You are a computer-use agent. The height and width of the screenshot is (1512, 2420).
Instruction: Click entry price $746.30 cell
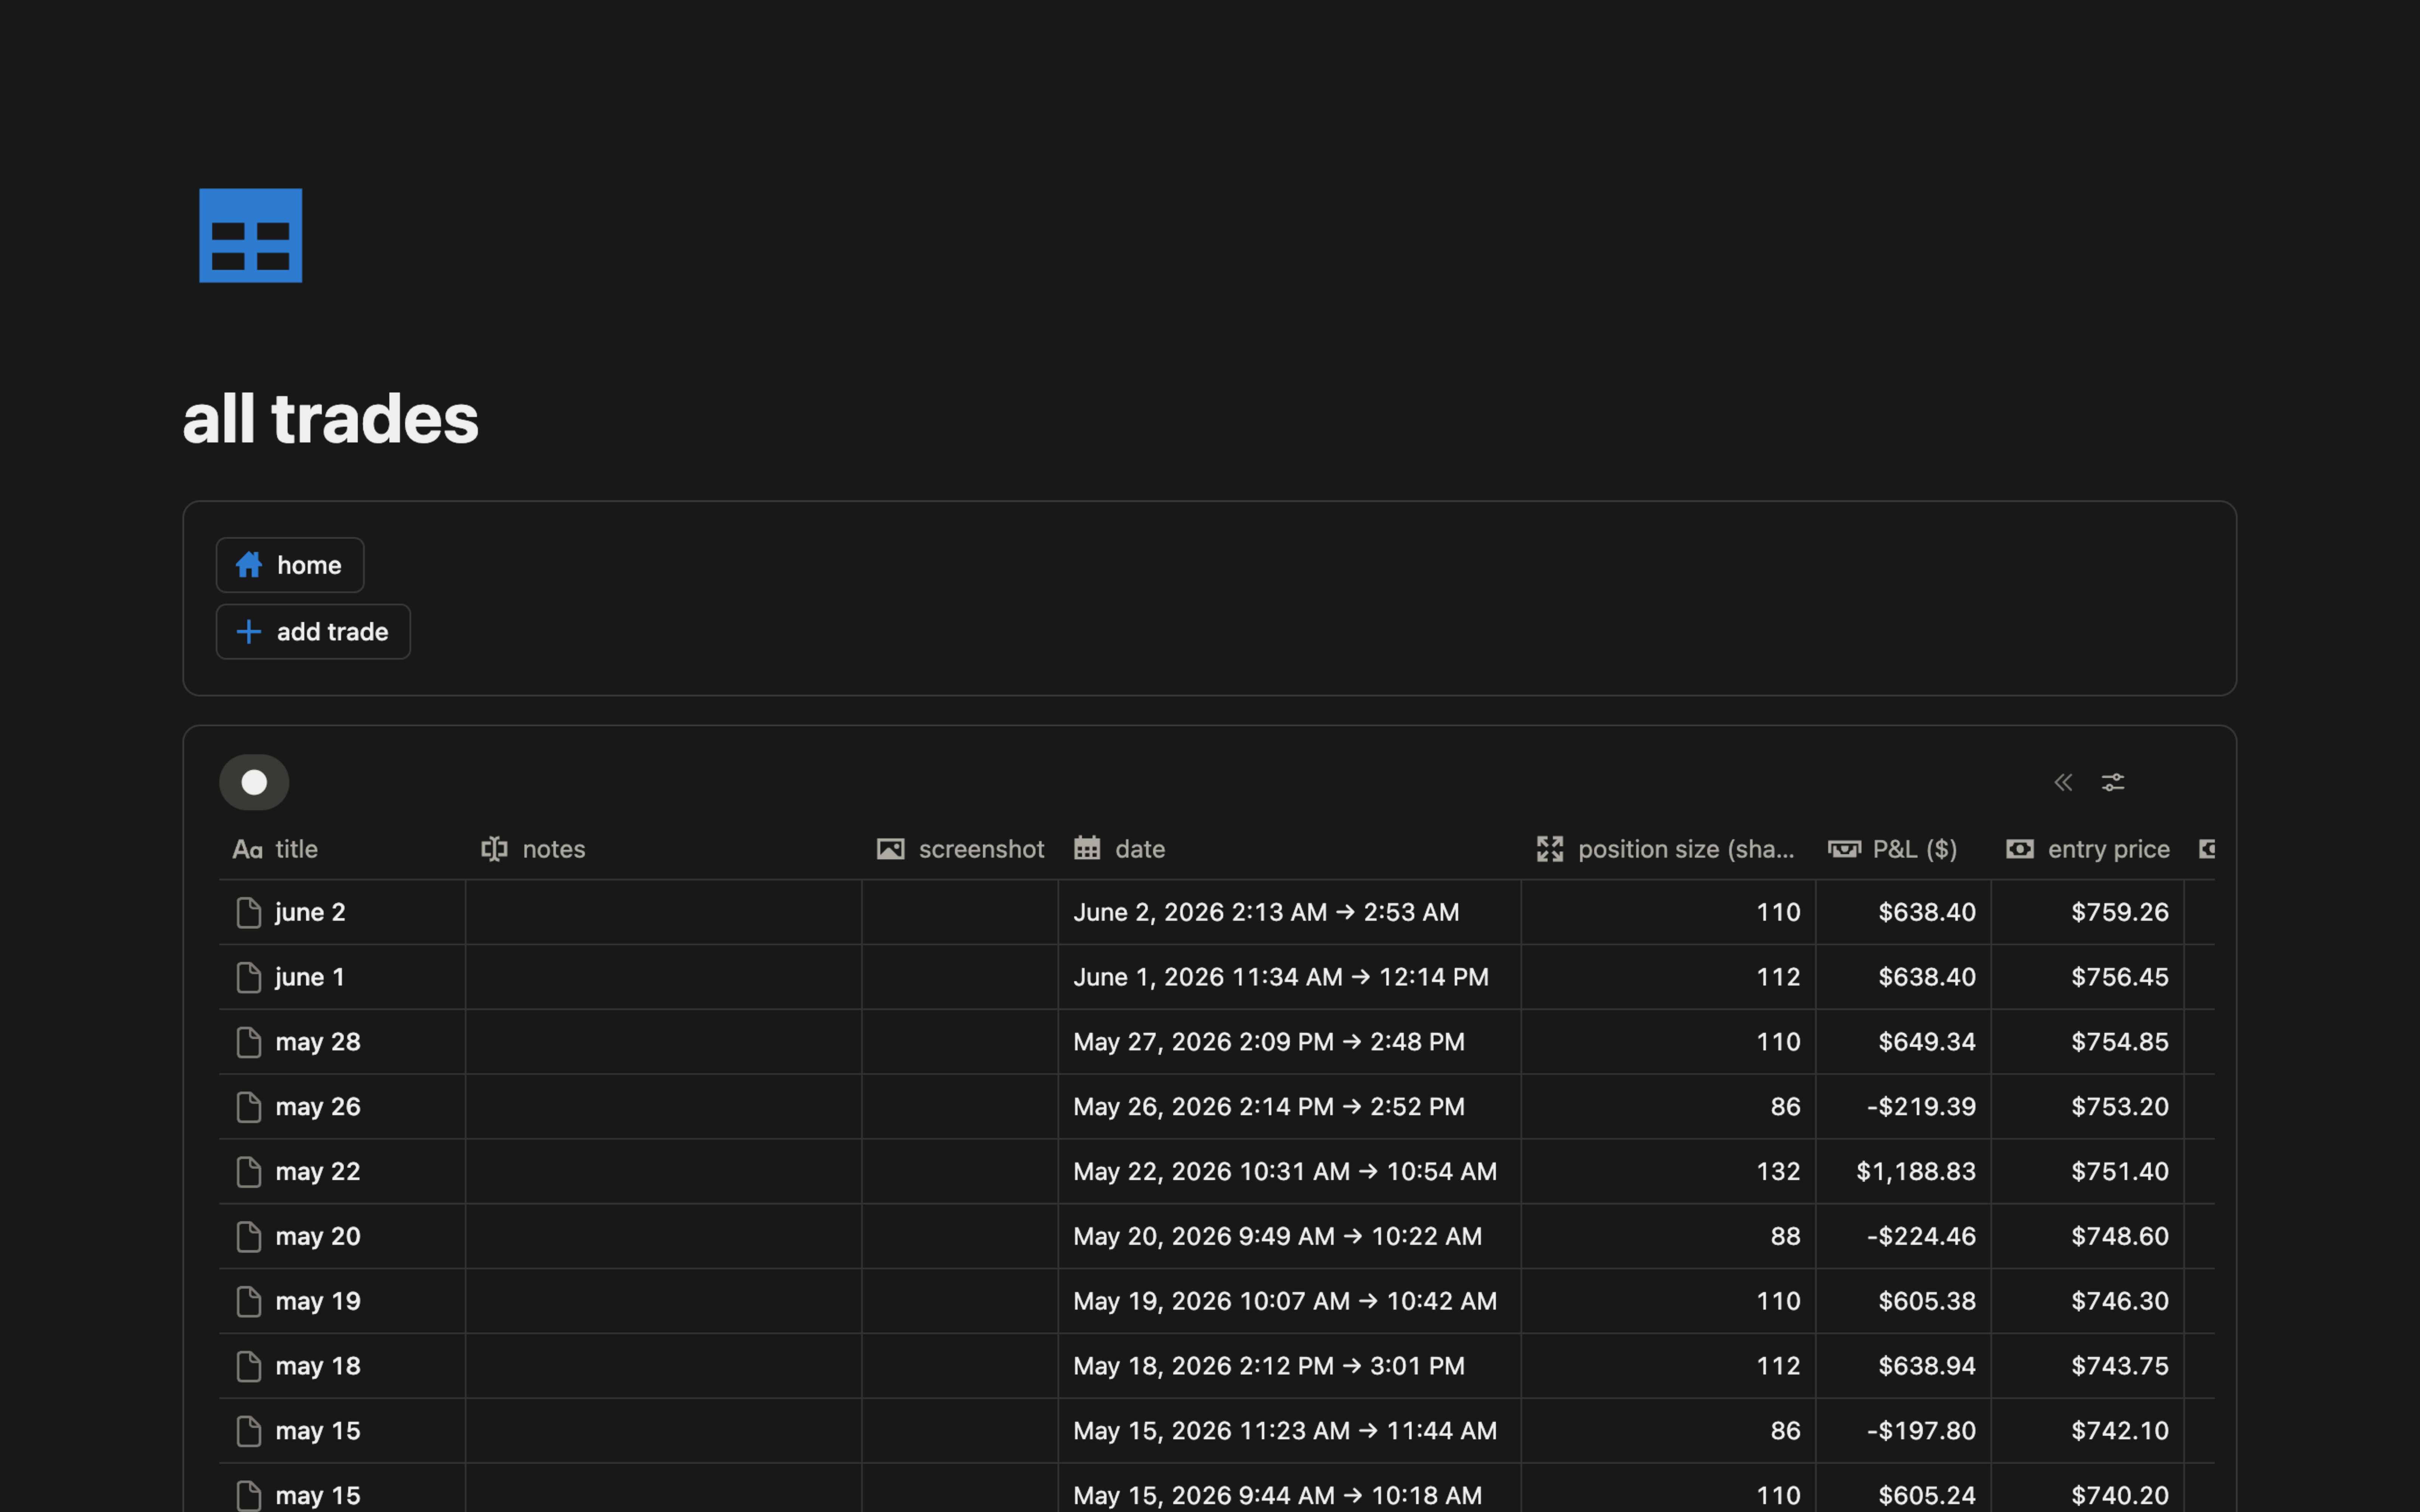click(2088, 1301)
